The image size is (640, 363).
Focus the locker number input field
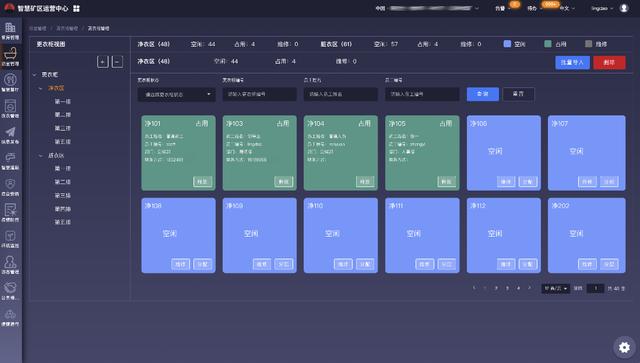click(x=259, y=94)
